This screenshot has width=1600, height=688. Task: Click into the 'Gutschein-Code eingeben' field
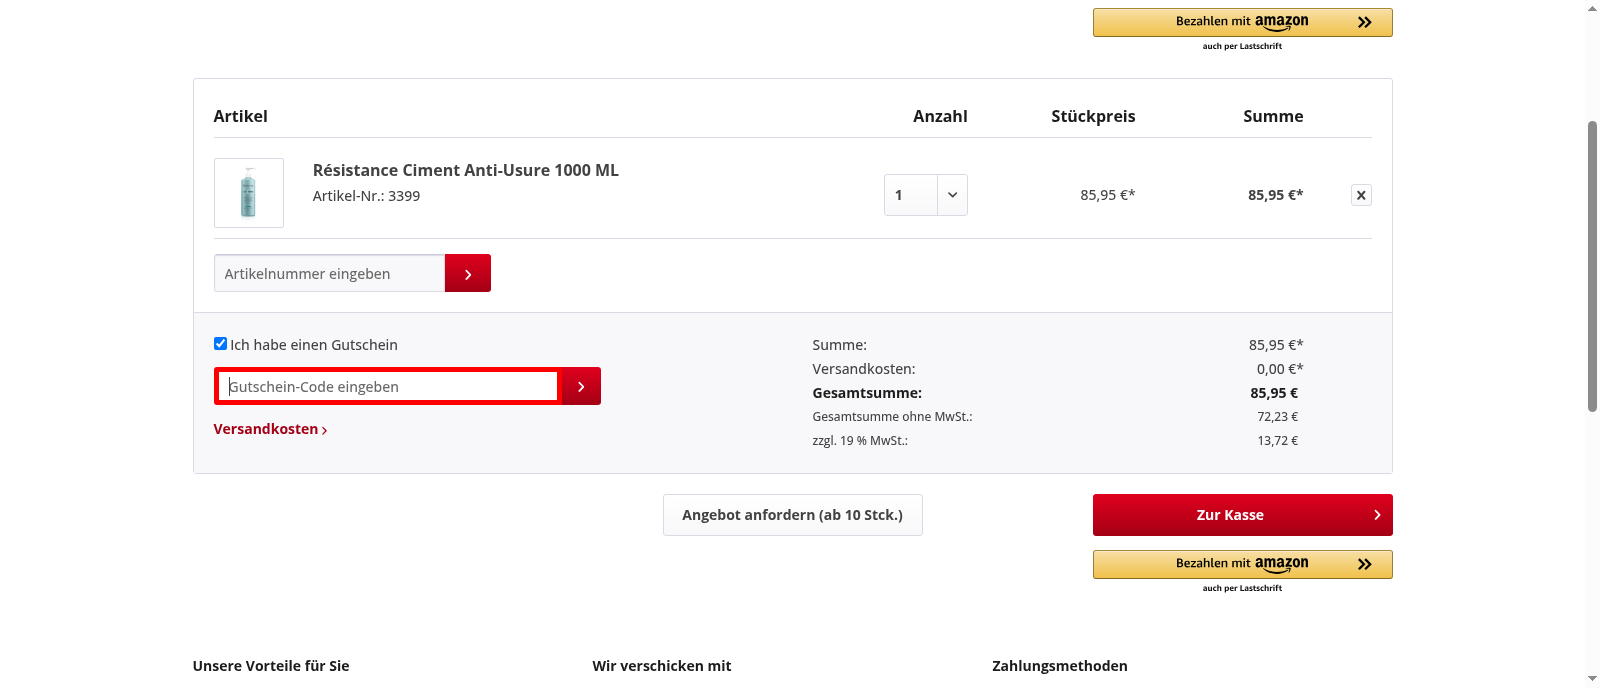tap(388, 387)
